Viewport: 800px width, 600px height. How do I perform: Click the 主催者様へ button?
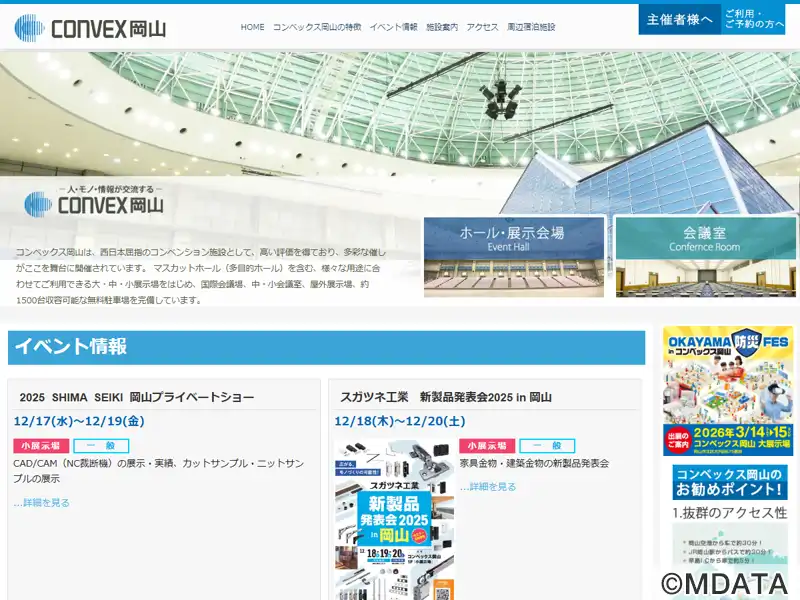[x=680, y=19]
